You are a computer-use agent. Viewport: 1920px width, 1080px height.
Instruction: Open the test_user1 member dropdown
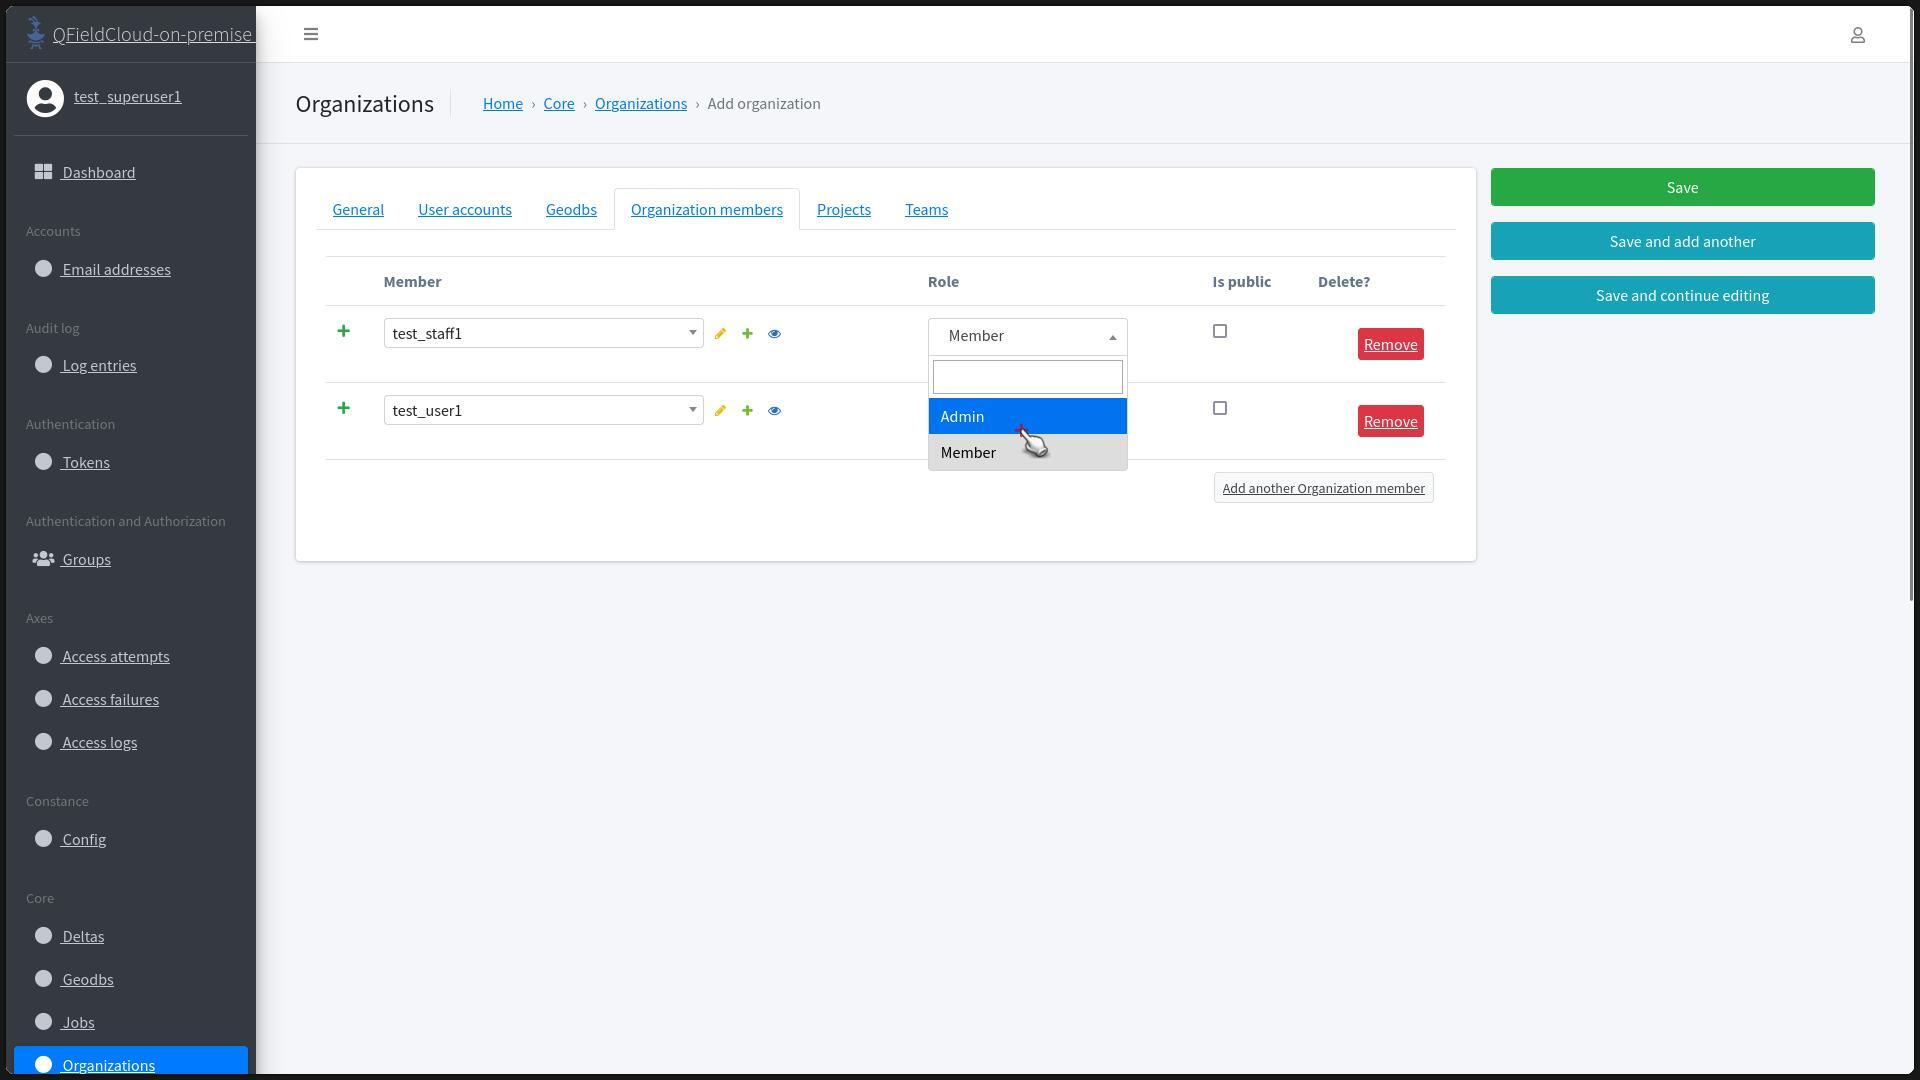click(543, 410)
